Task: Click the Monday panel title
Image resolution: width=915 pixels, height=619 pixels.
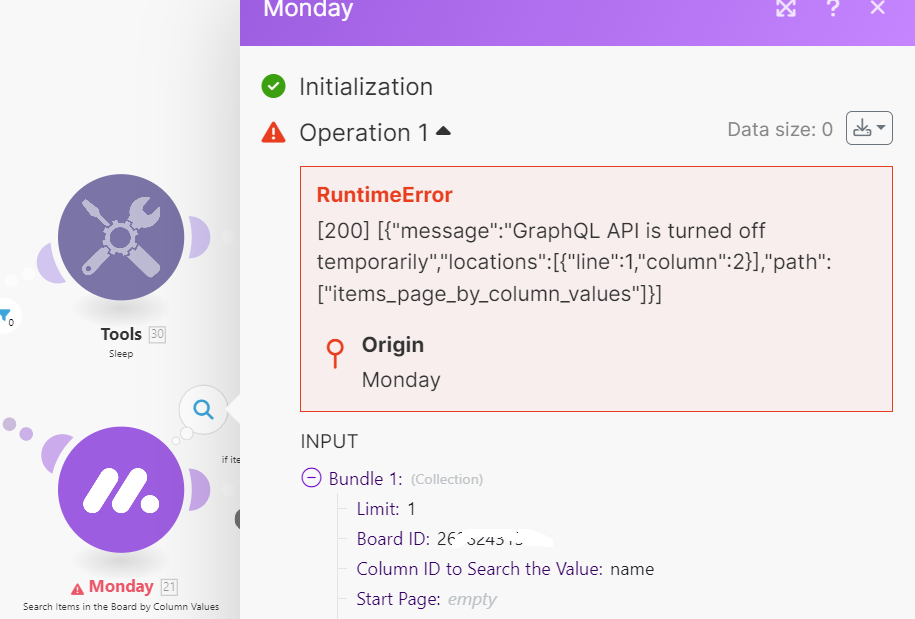Action: click(x=308, y=9)
